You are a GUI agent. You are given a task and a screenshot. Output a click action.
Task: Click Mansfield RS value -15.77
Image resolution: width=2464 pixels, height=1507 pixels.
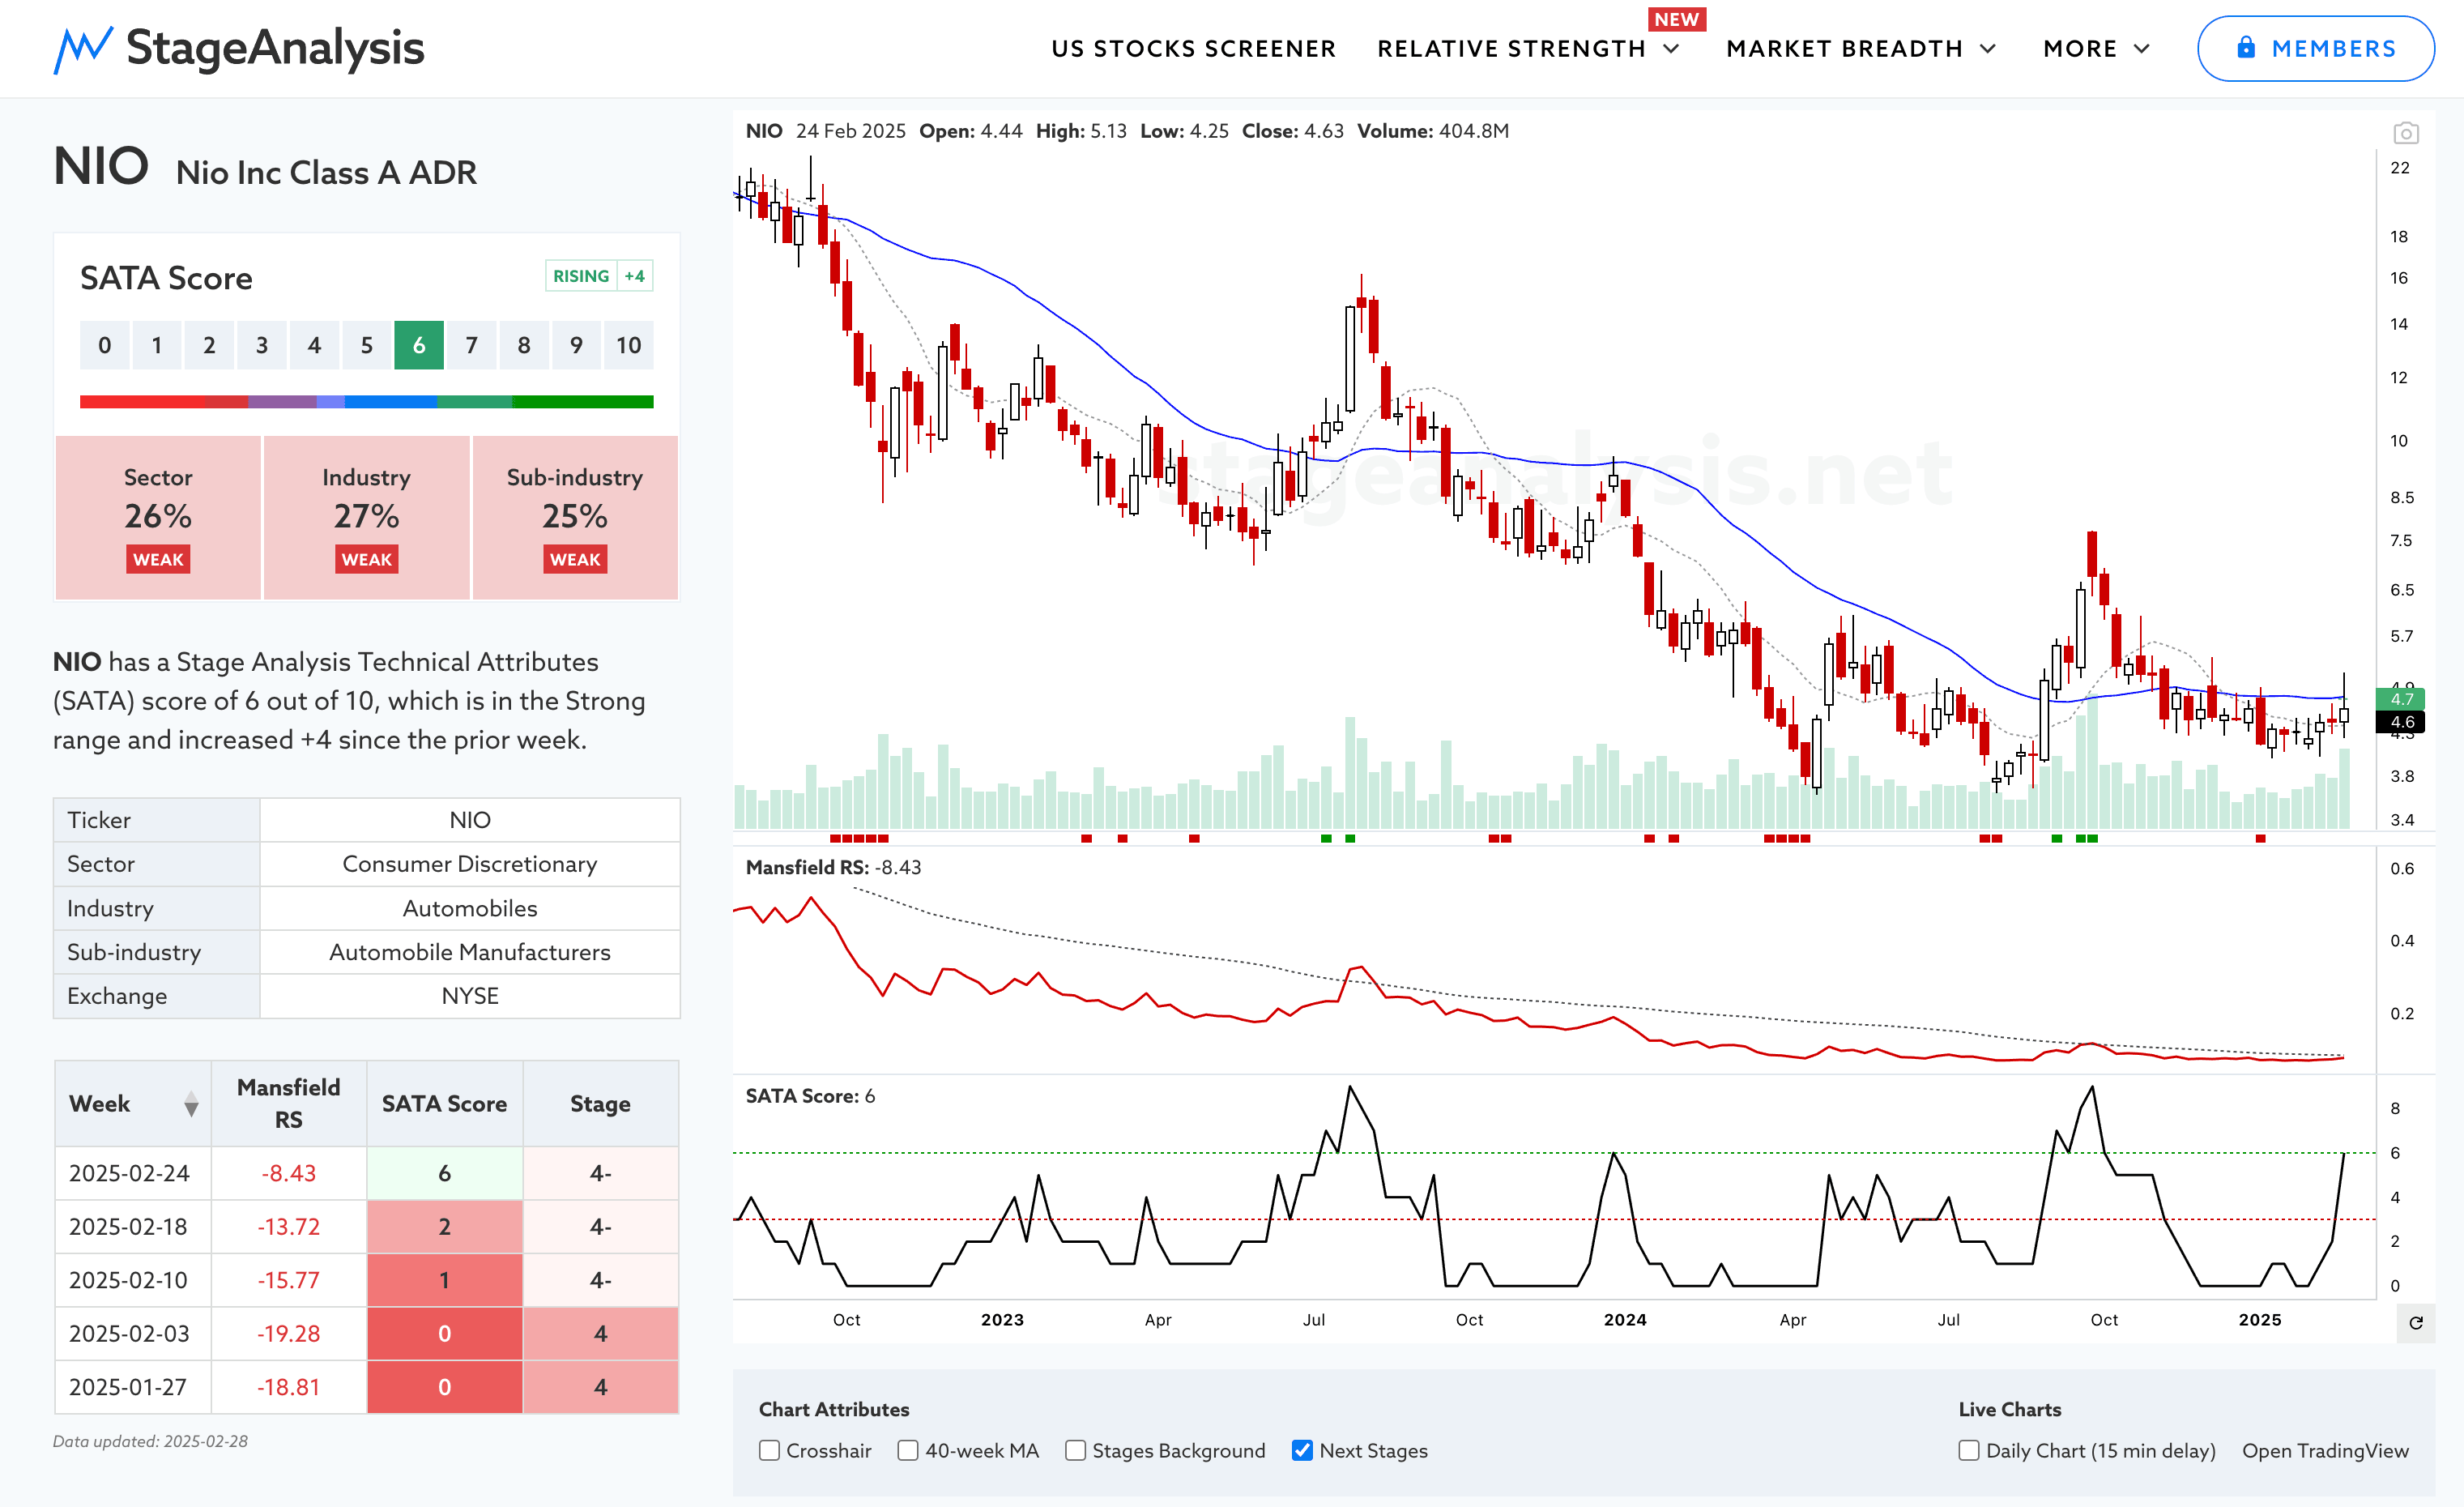(288, 1280)
